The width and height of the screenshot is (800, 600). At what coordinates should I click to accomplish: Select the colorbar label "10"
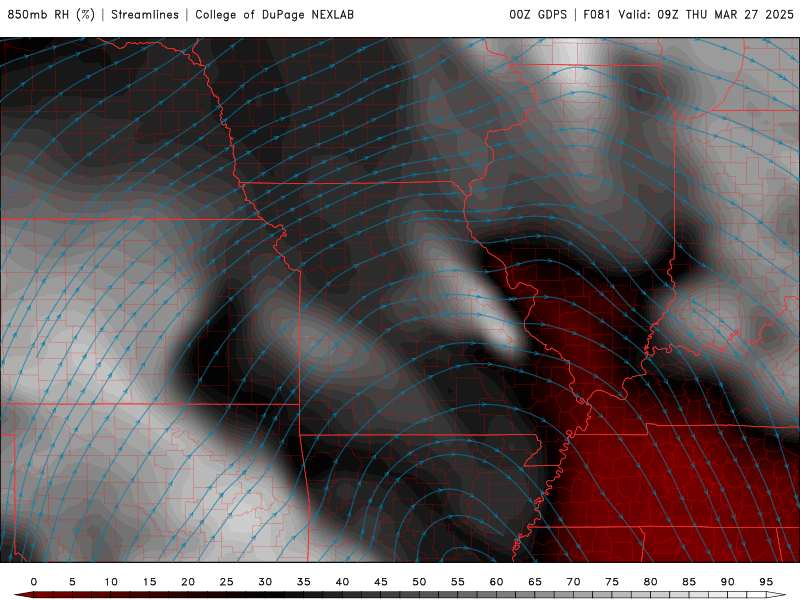(x=111, y=582)
